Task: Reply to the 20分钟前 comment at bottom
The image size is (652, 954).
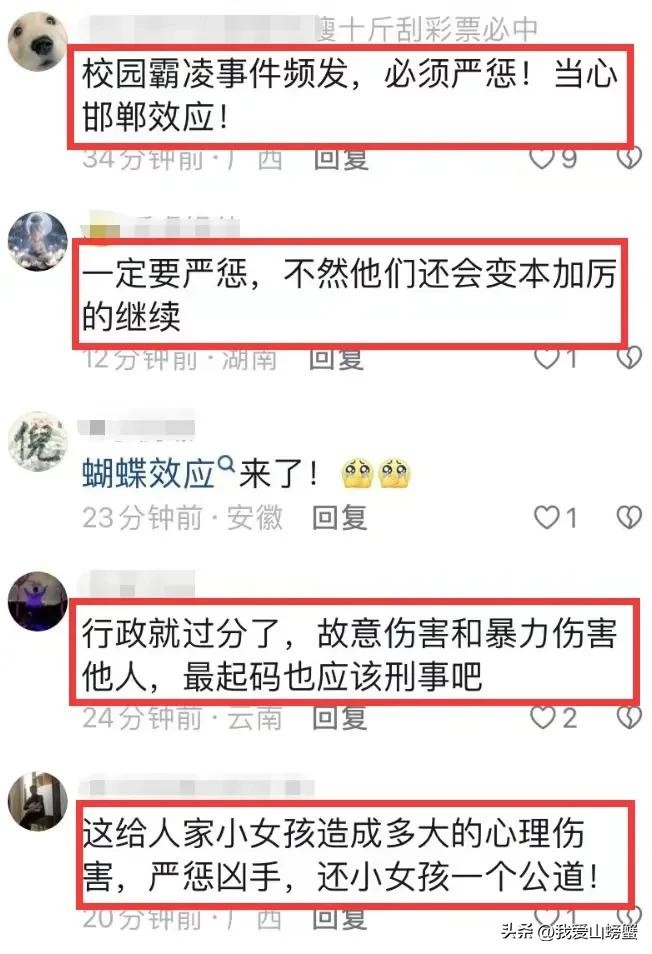Action: 339,917
